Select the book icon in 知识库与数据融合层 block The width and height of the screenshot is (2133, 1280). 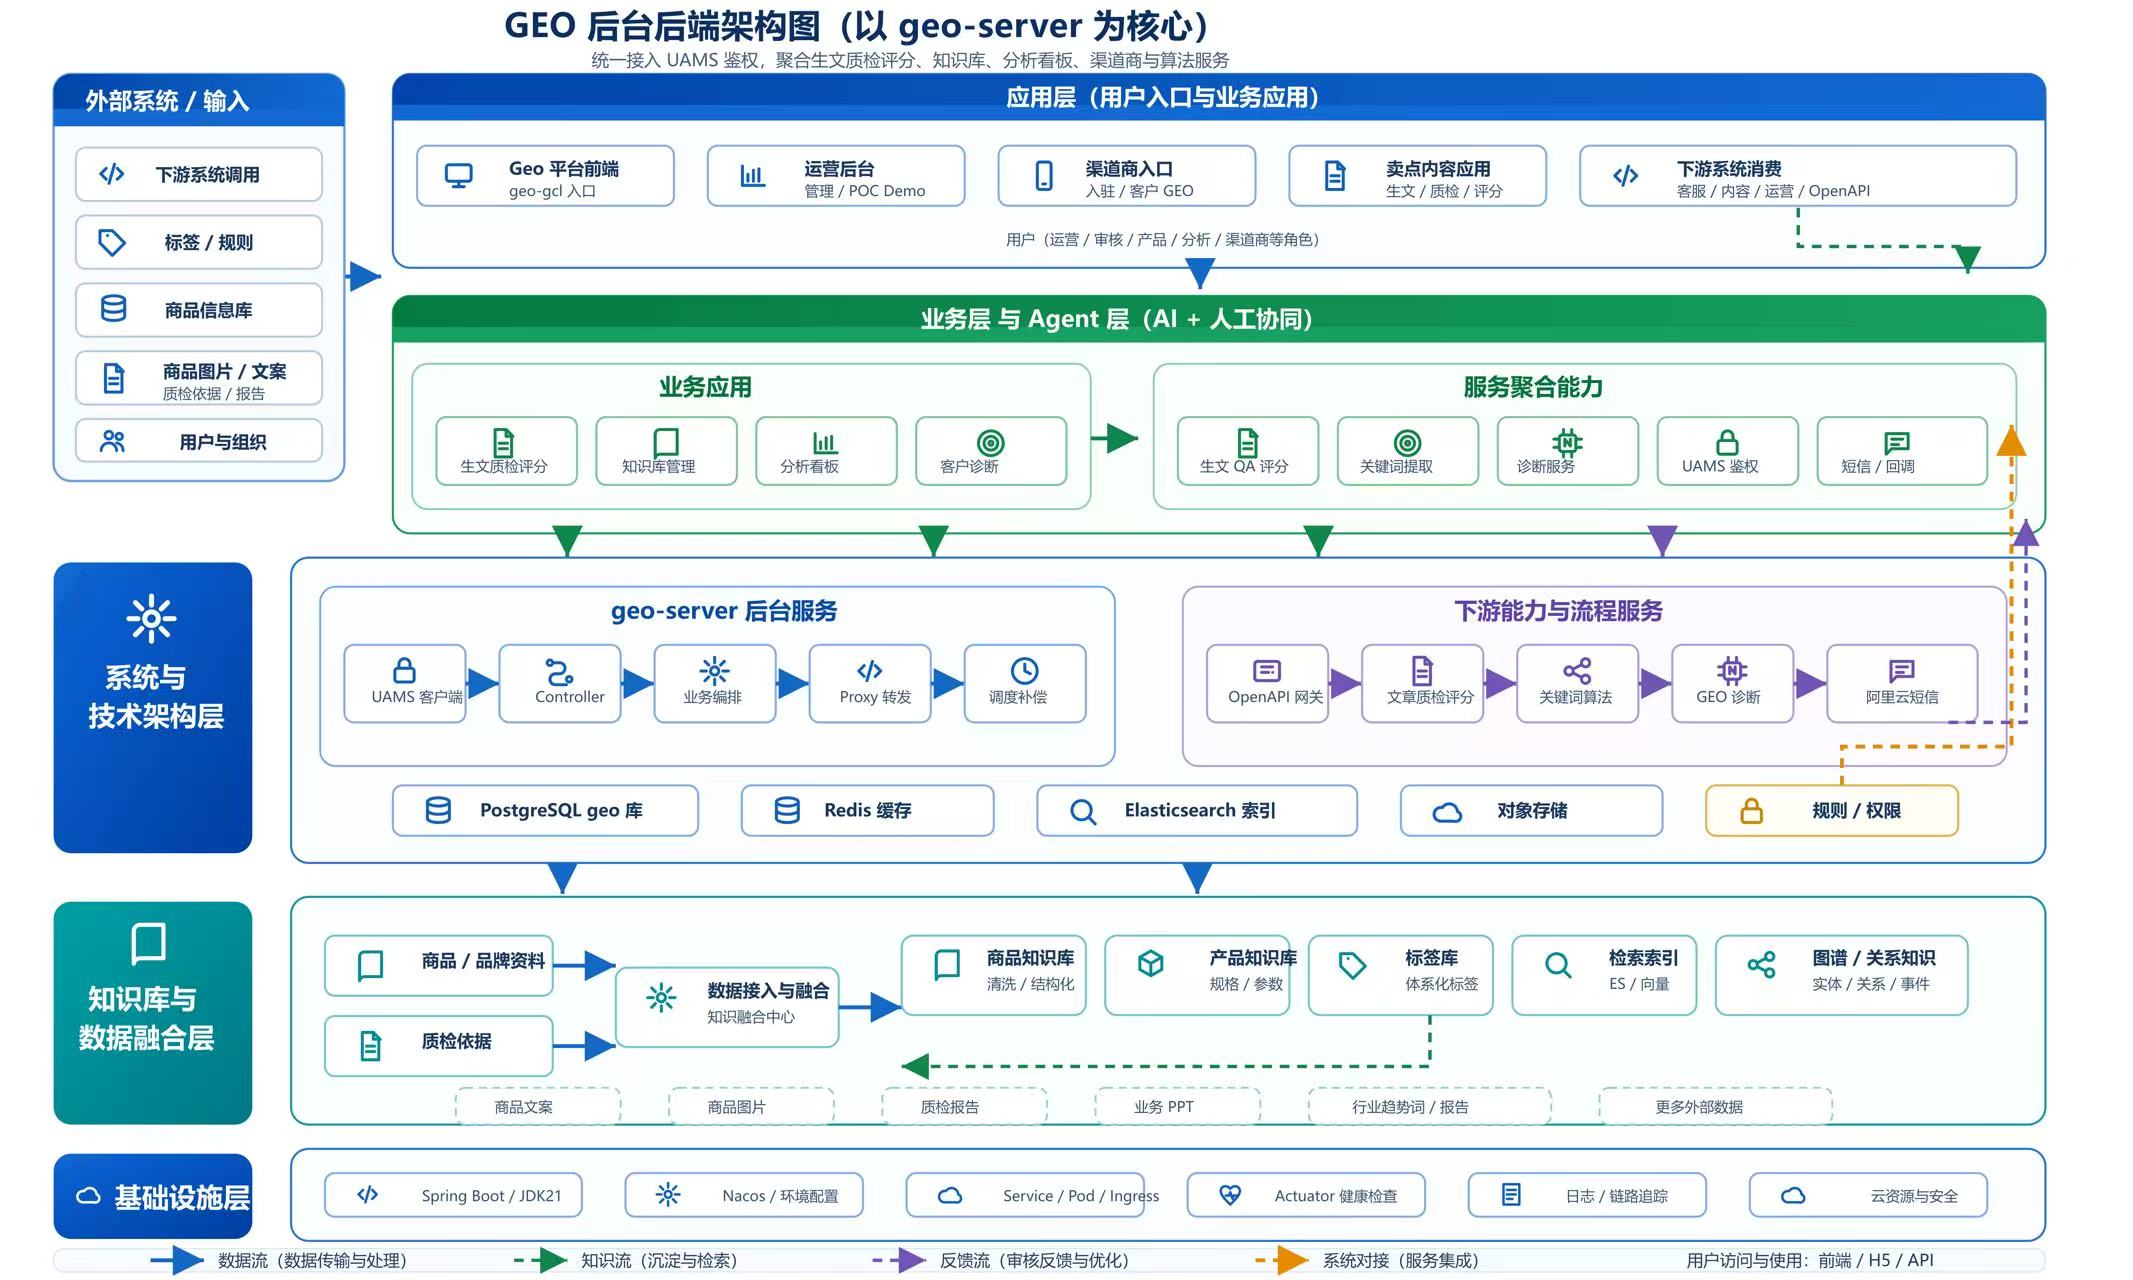pyautogui.click(x=148, y=943)
